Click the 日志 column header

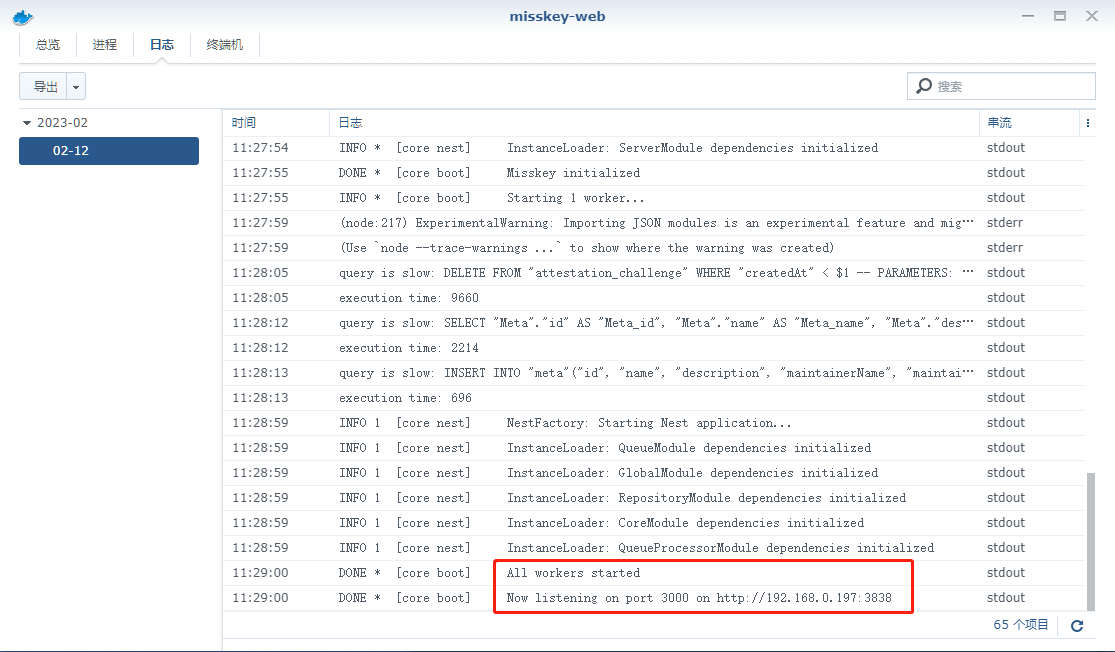point(654,123)
